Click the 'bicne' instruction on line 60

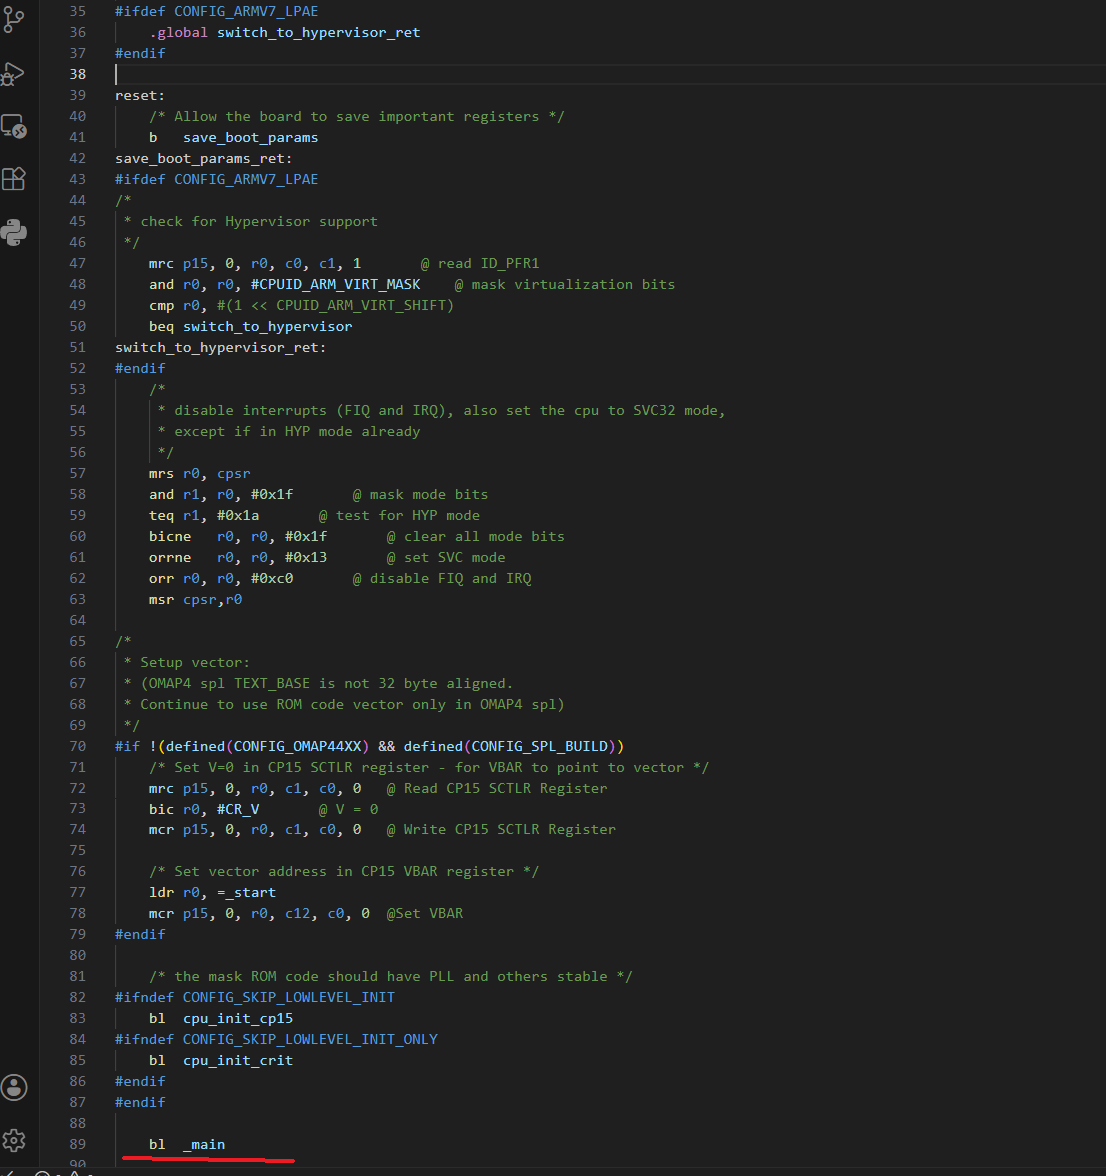tap(169, 536)
